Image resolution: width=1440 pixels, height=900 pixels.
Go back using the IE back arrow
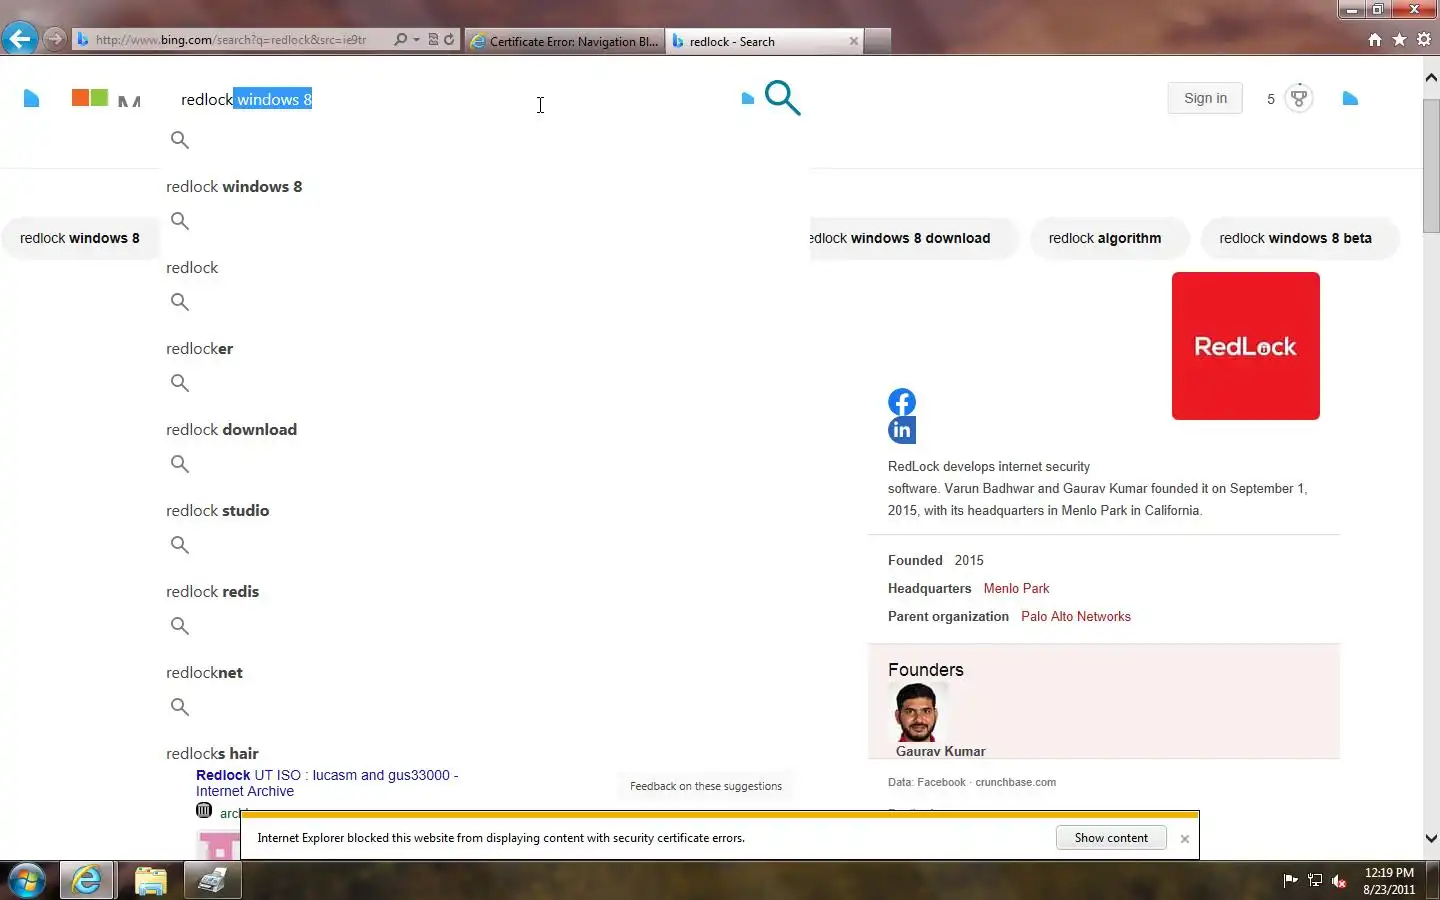[x=19, y=39]
